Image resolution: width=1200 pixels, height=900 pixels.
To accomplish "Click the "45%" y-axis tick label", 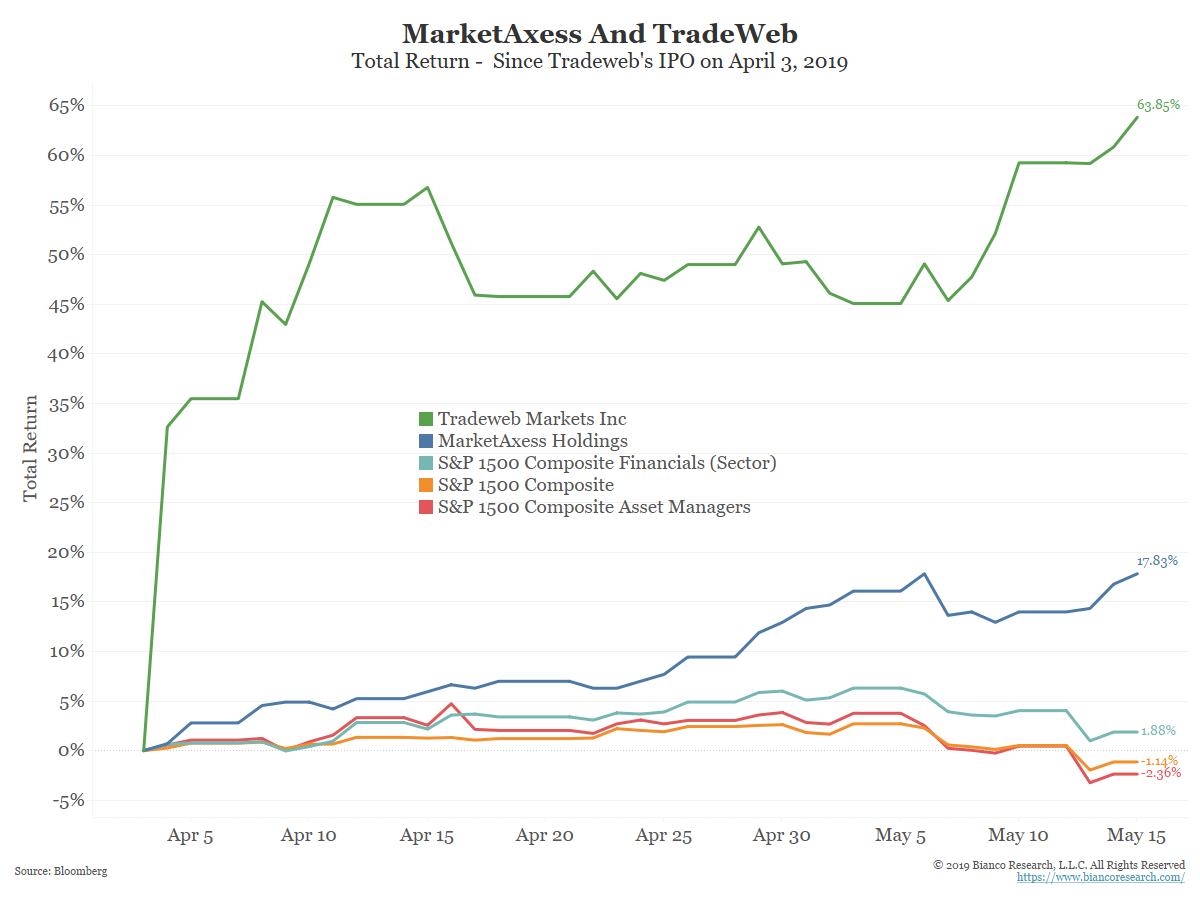I will [67, 304].
